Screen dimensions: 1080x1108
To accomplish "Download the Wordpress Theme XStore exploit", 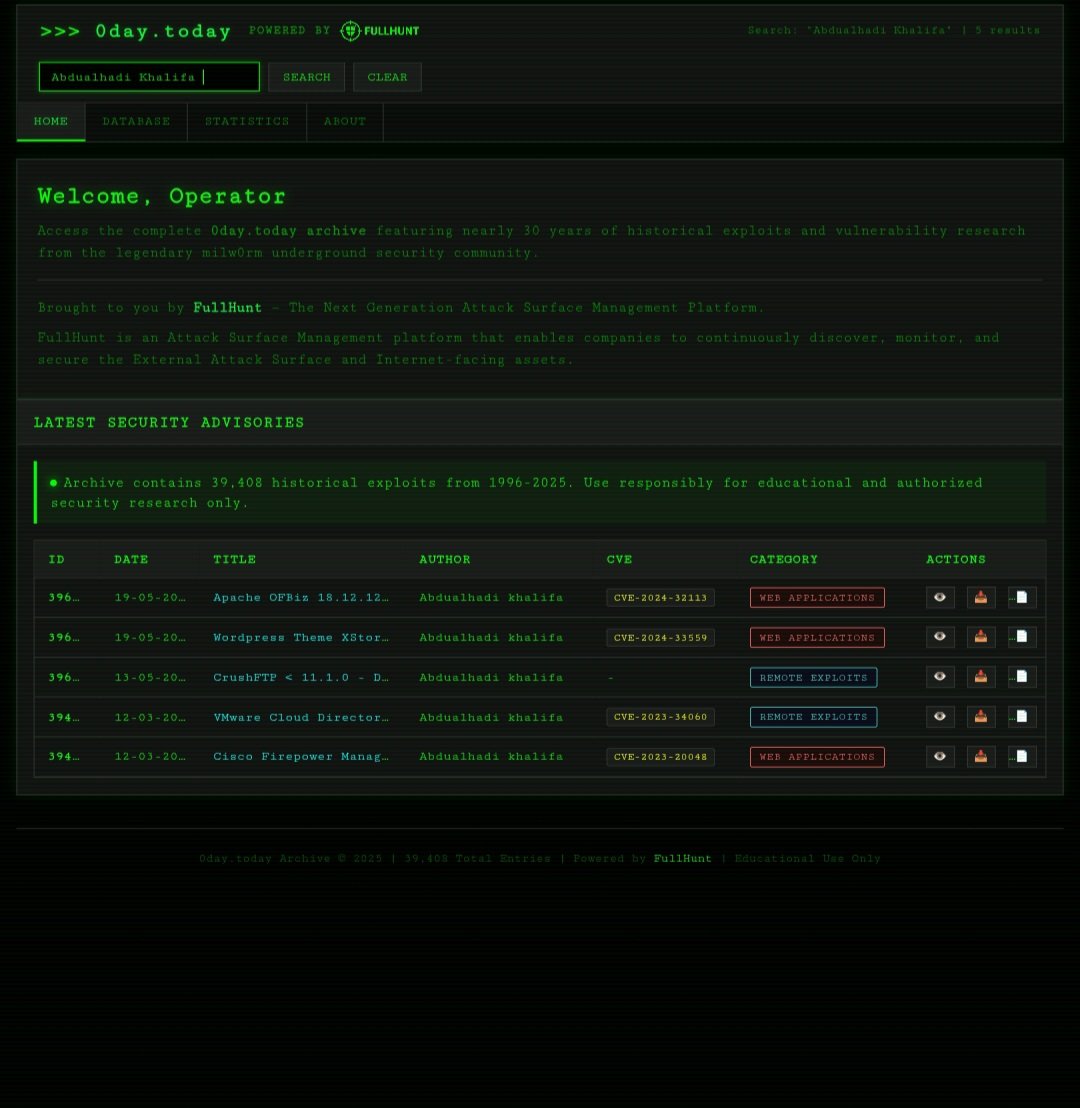I will pos(981,637).
